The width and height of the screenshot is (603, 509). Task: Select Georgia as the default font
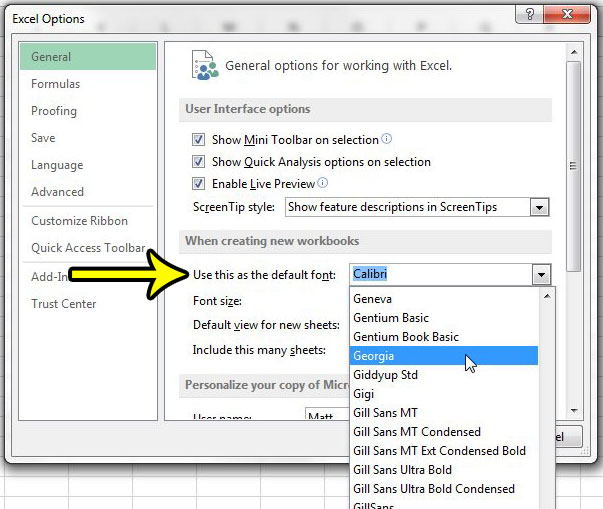tap(444, 356)
